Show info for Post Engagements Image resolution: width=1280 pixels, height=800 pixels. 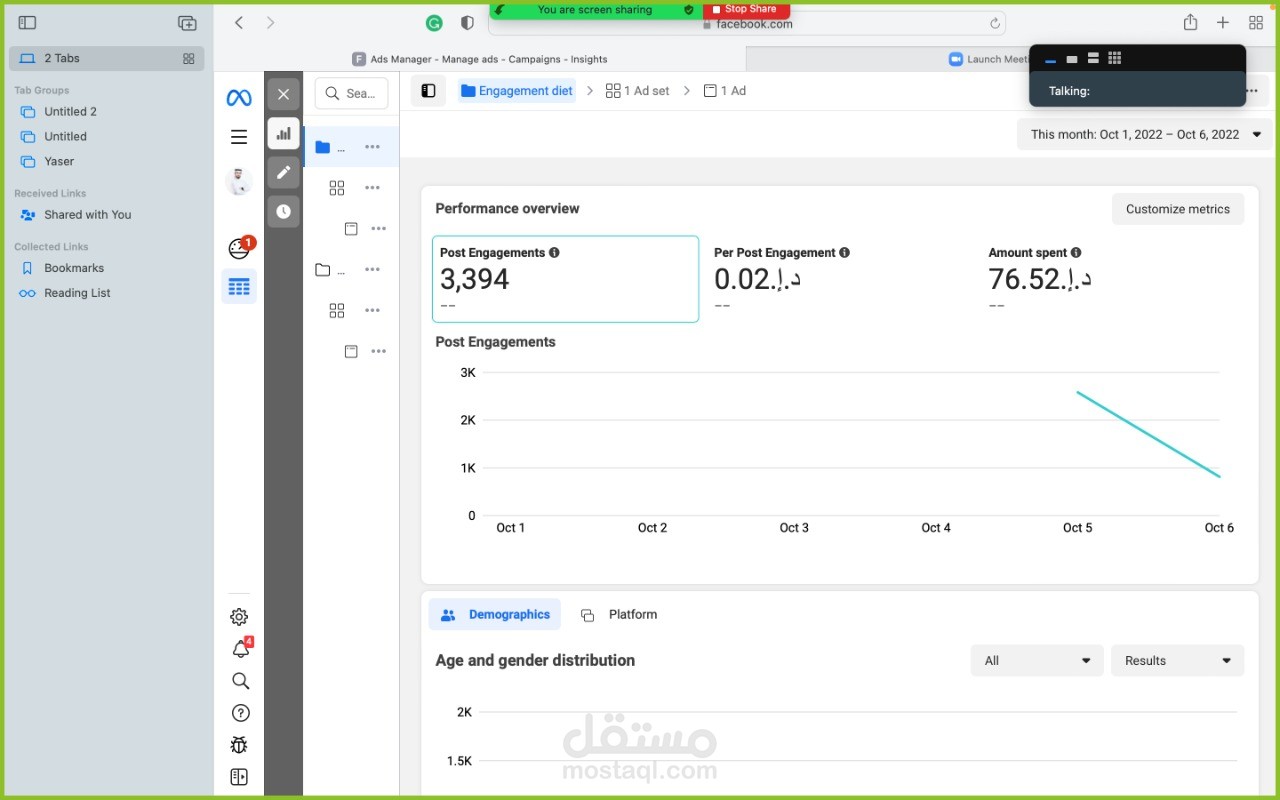[554, 253]
